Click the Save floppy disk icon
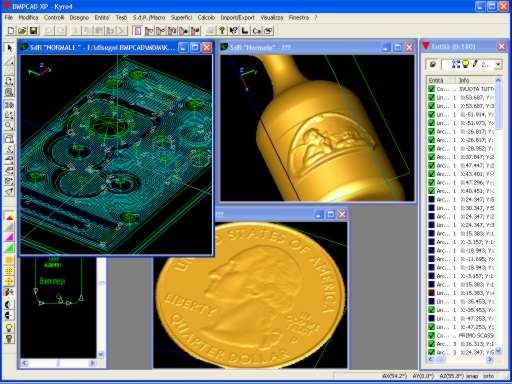Screen dimensions: 512x384 33,31
